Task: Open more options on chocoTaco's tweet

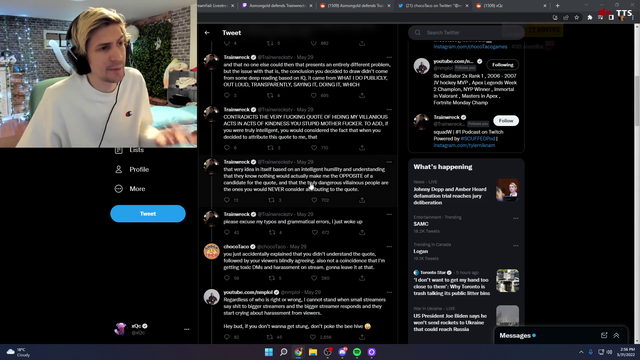Action: coord(389,247)
